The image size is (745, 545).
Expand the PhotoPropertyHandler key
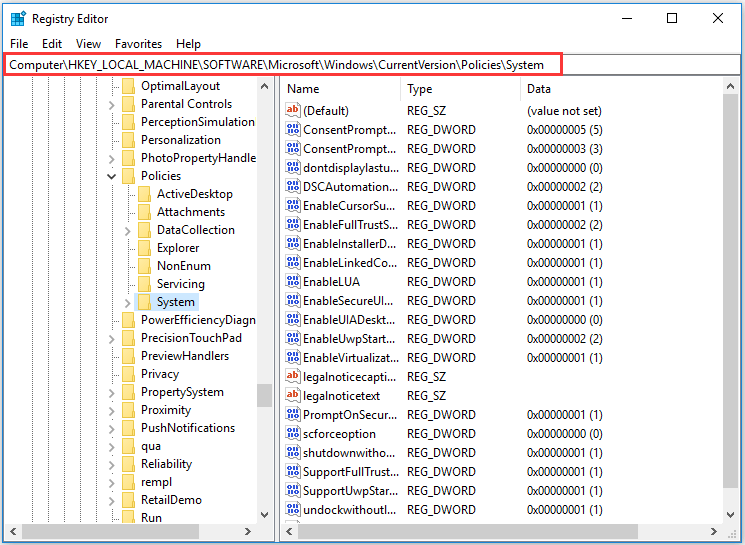coord(112,159)
